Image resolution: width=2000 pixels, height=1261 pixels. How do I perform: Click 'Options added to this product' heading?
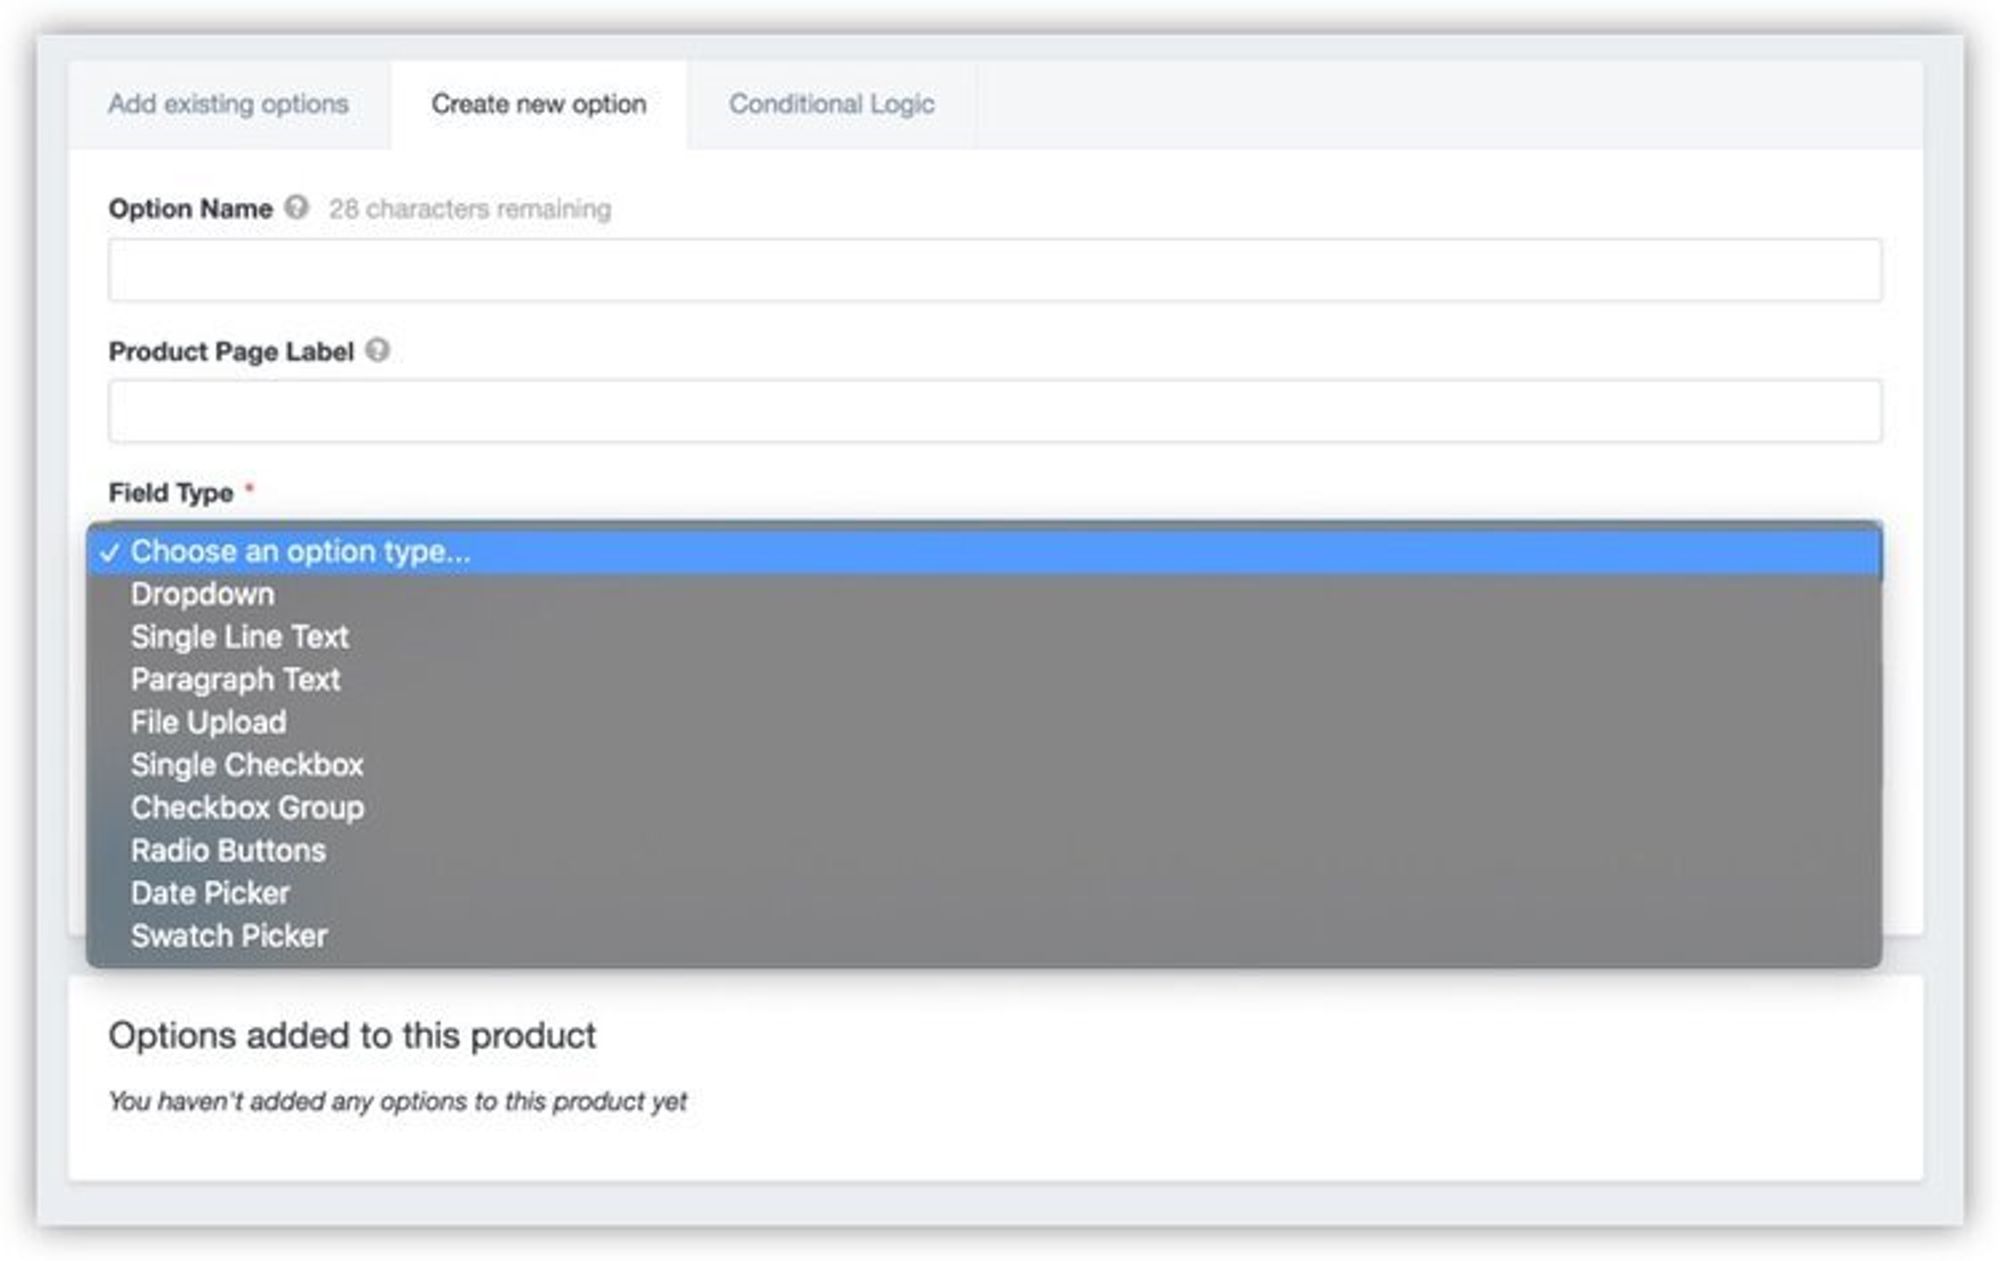(352, 1035)
